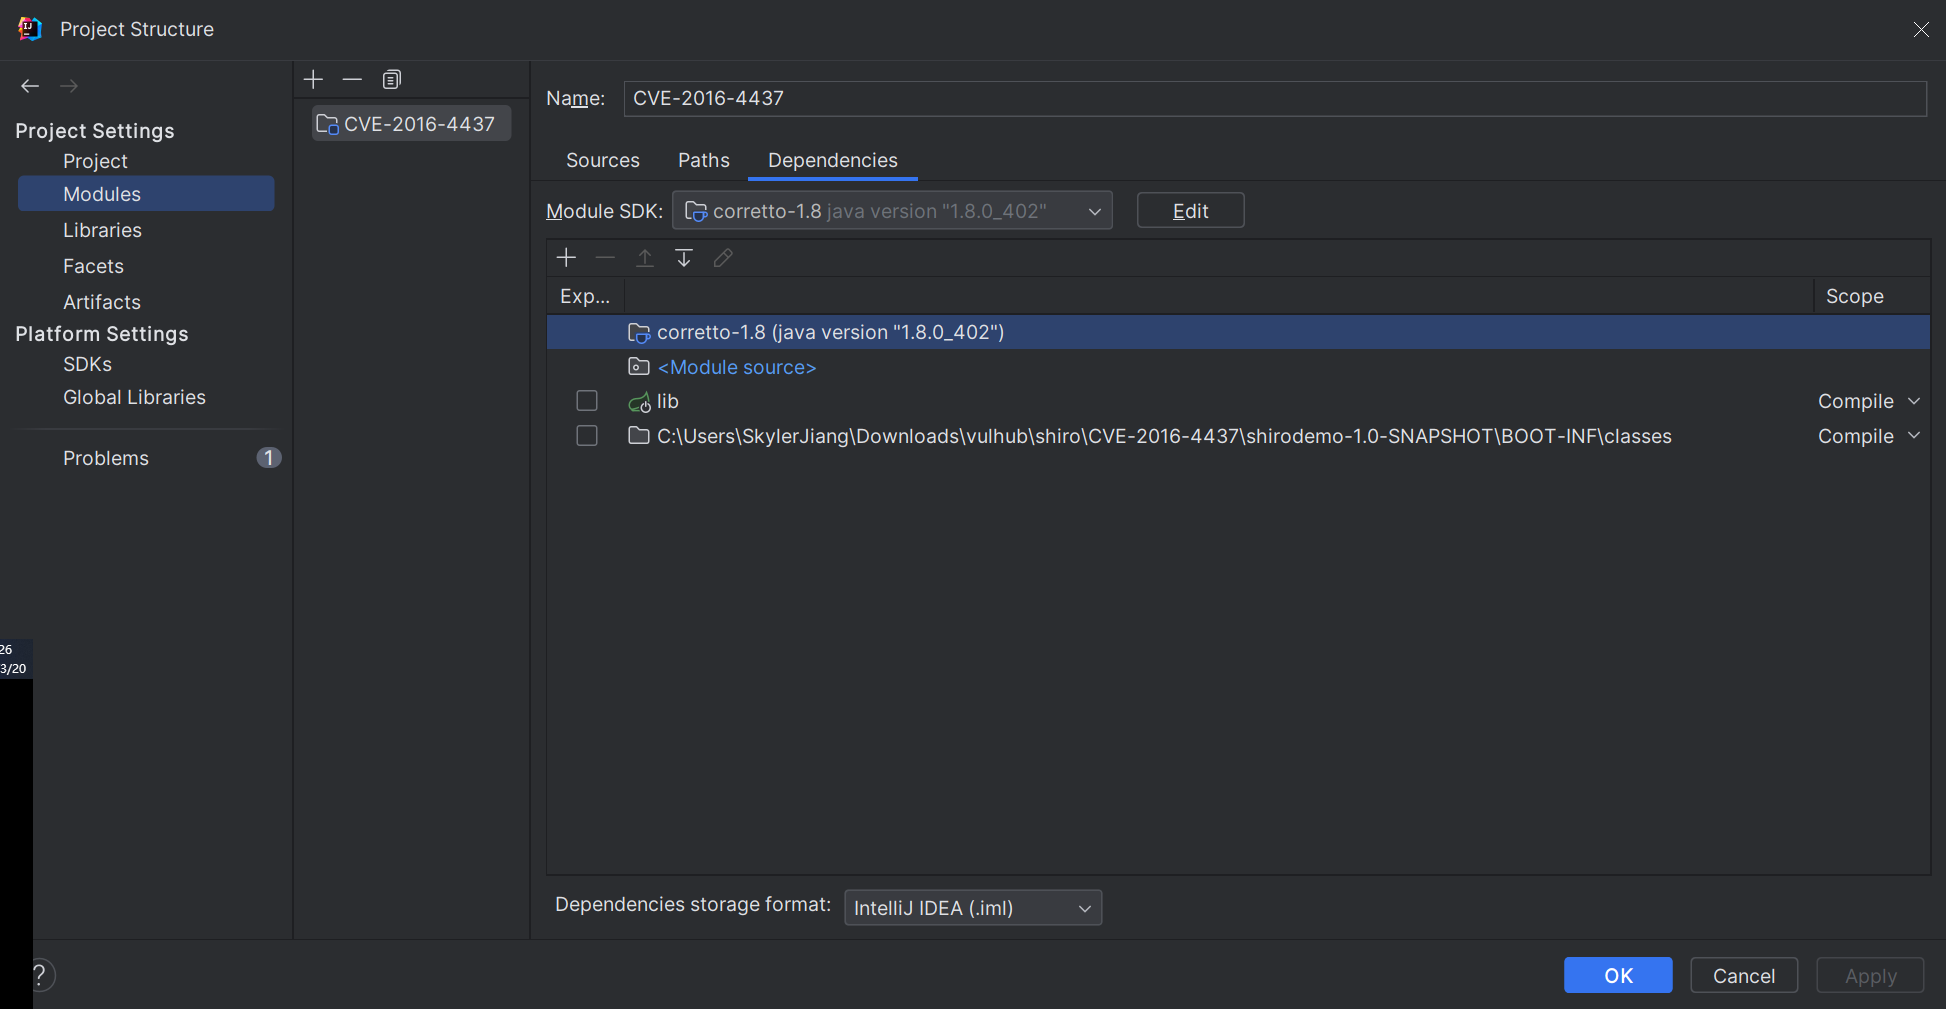Click the Exp... column header
The height and width of the screenshot is (1009, 1946).
click(585, 296)
